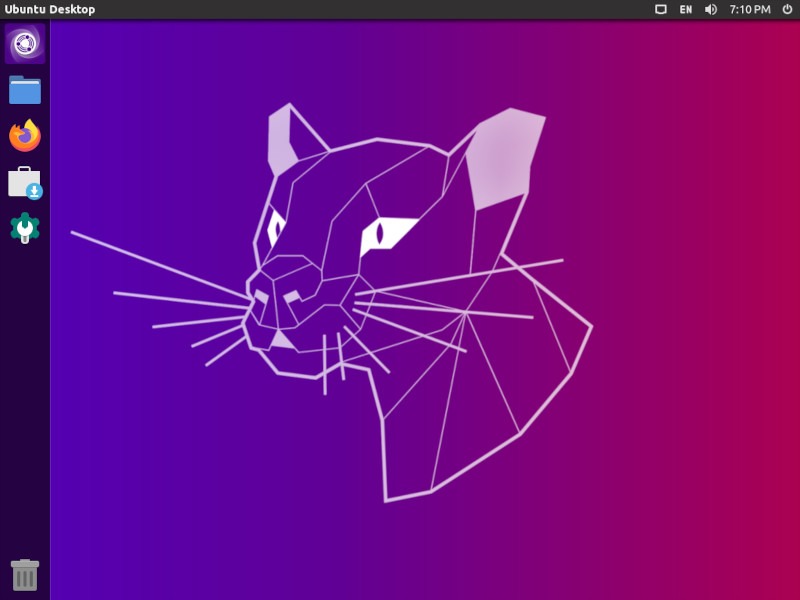Open the Files file manager
Image resolution: width=800 pixels, height=600 pixels.
(x=22, y=90)
